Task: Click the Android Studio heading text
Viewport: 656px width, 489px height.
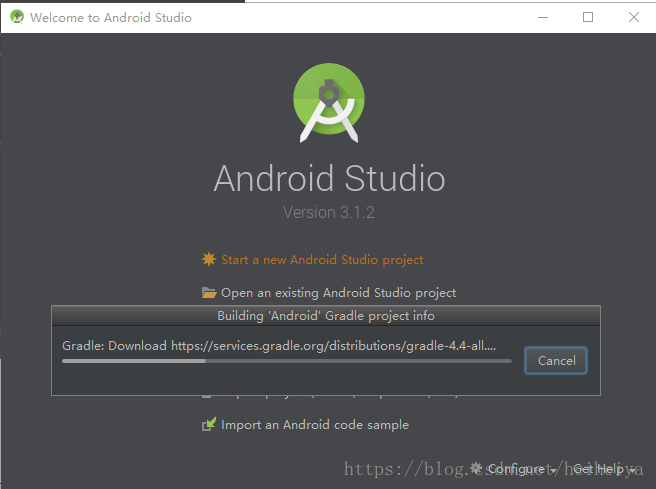Action: coord(329,179)
